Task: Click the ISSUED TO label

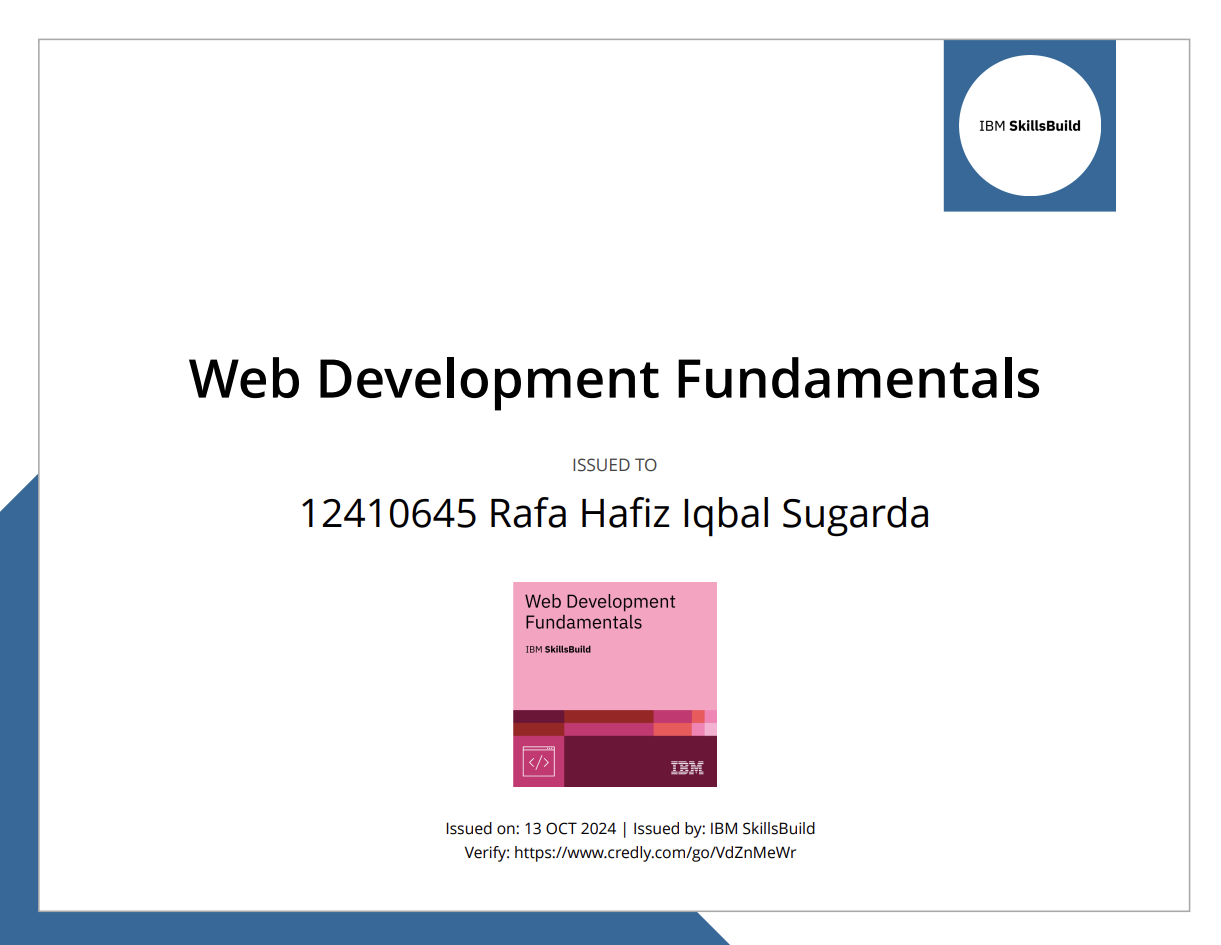Action: tap(614, 465)
